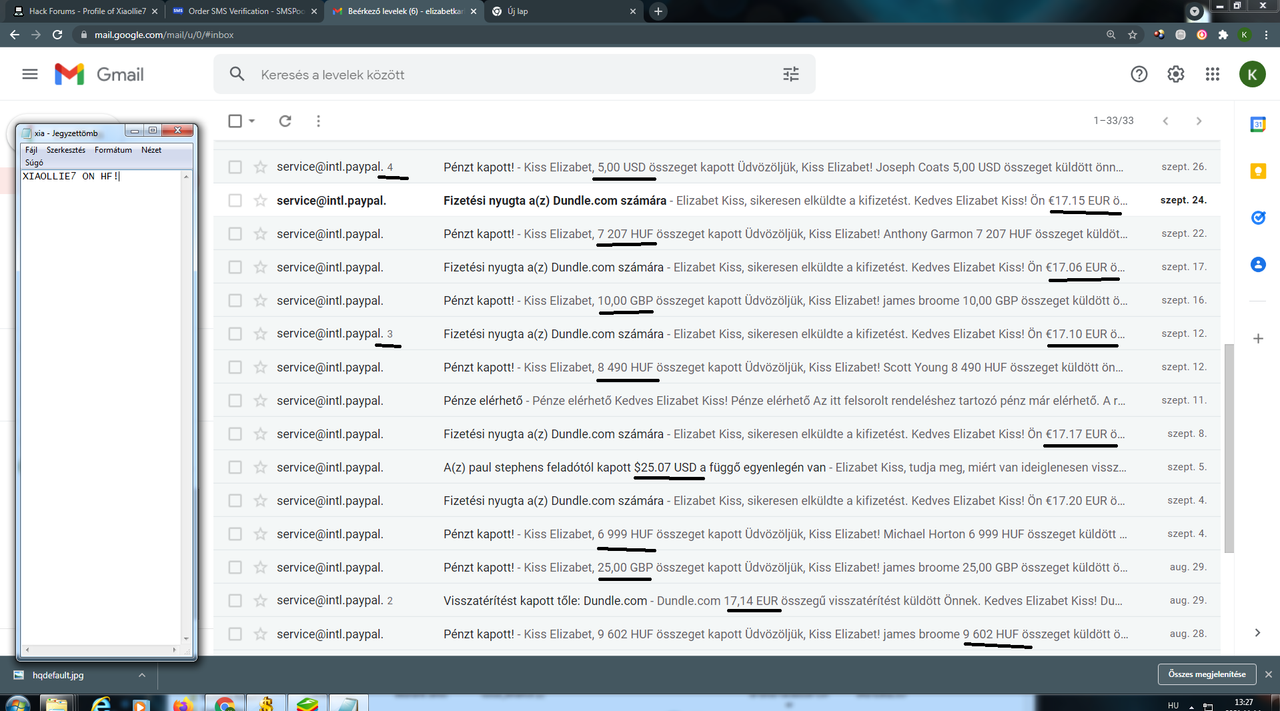1280x711 pixels.
Task: Go to the next page of emails
Action: tap(1199, 121)
